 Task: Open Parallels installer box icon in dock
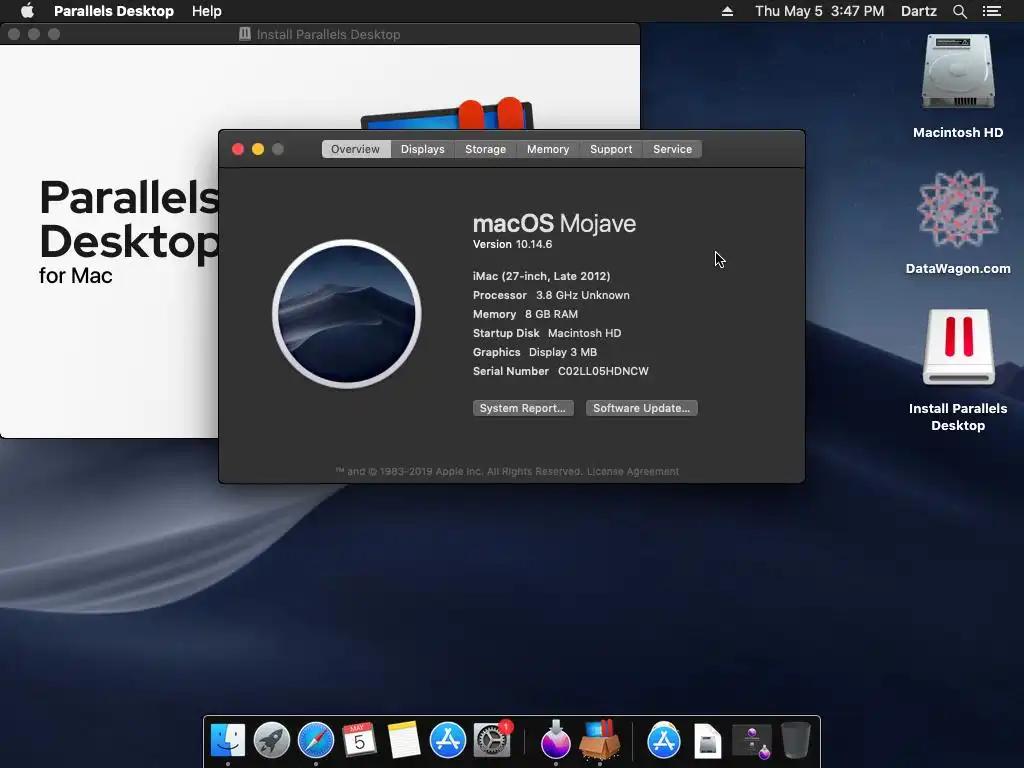pyautogui.click(x=600, y=741)
